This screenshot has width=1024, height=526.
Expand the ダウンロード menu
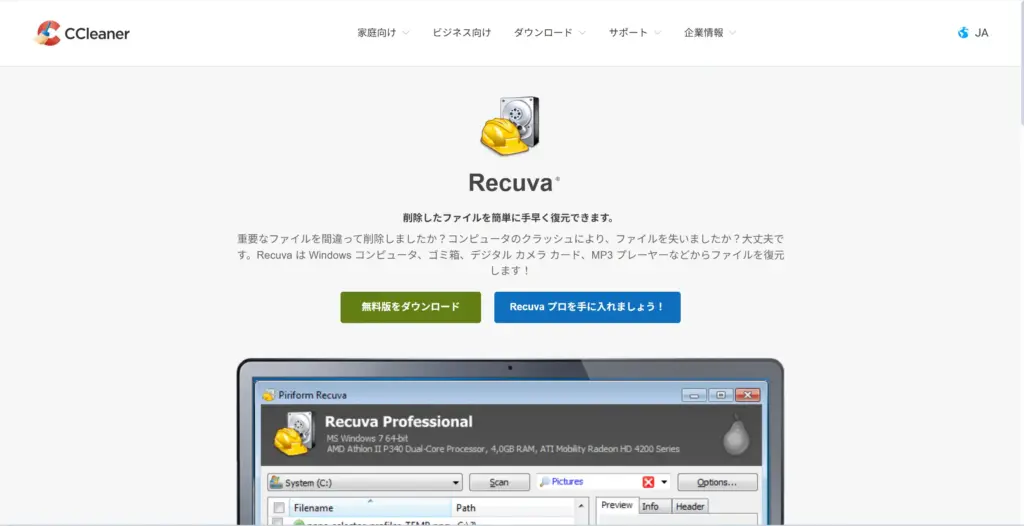549,33
